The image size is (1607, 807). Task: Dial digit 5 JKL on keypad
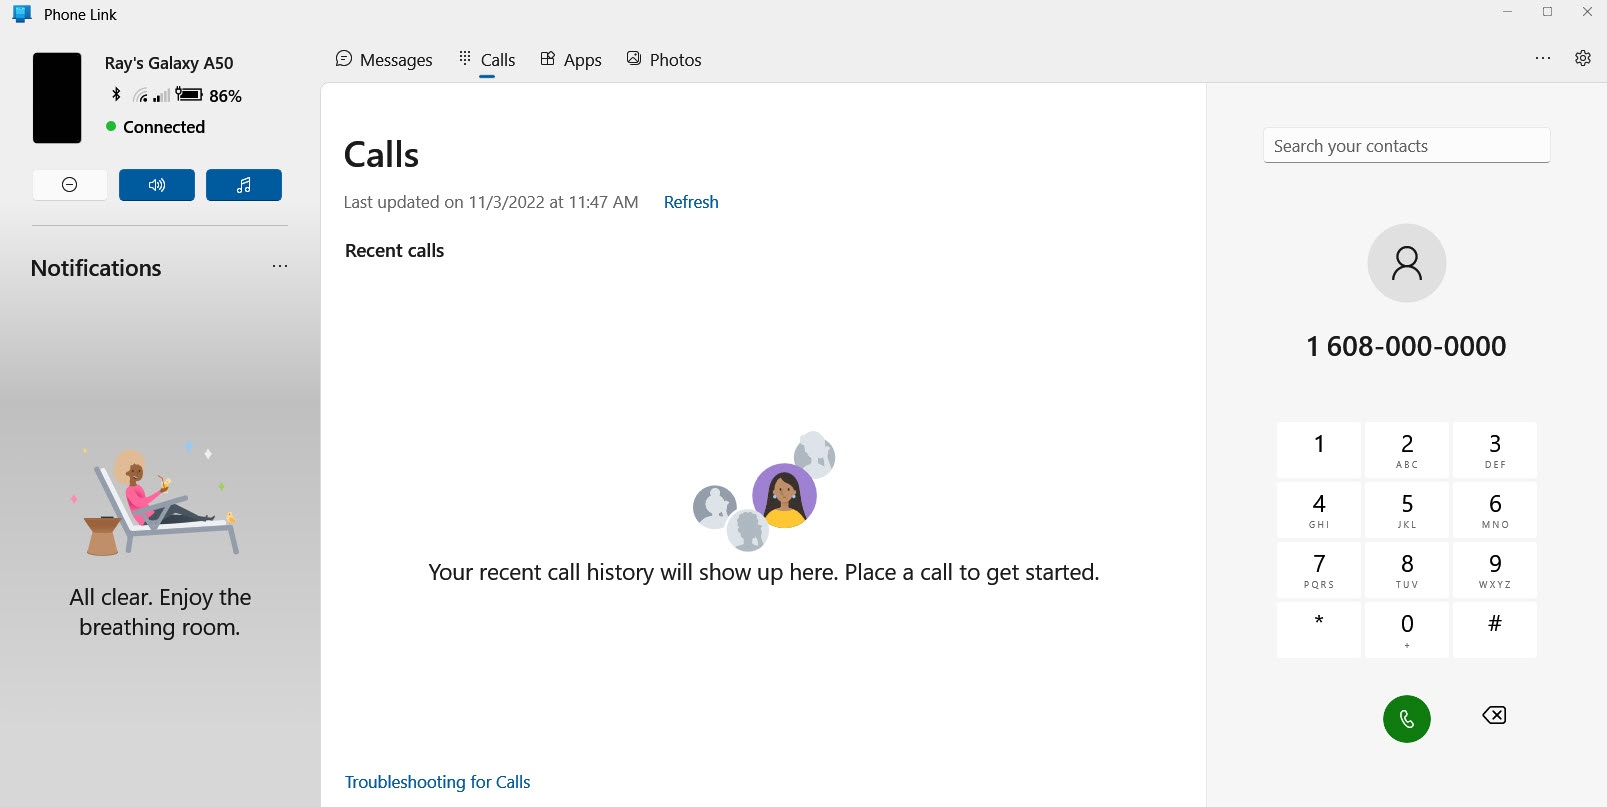(1407, 510)
